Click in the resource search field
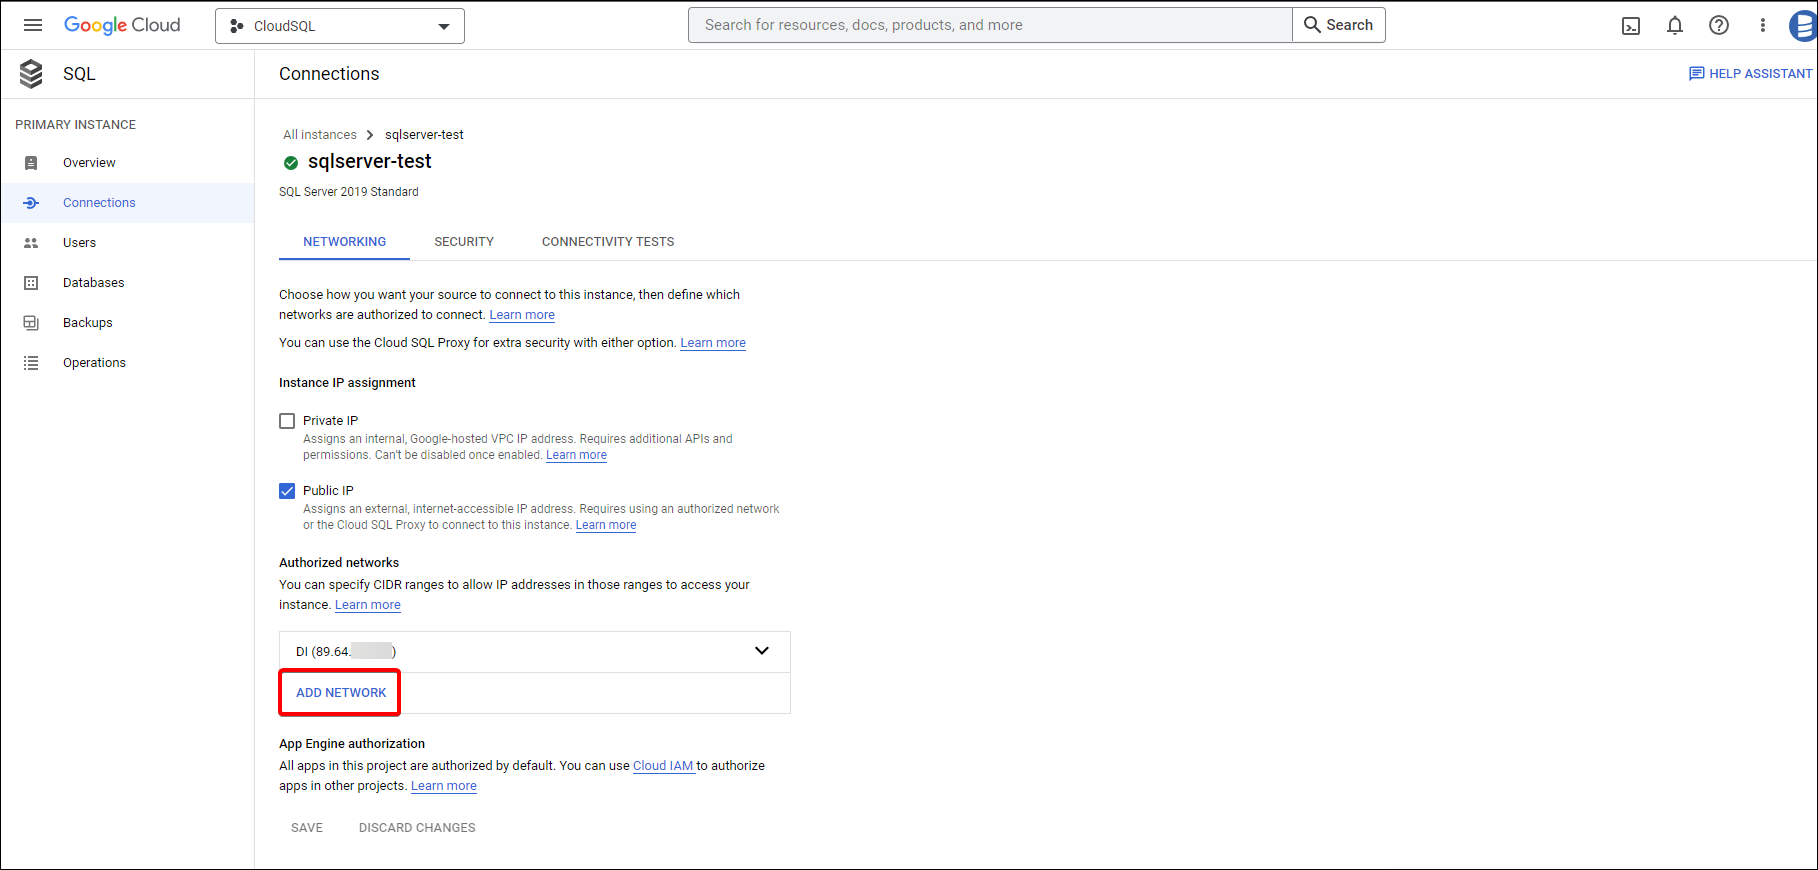1818x870 pixels. [990, 25]
